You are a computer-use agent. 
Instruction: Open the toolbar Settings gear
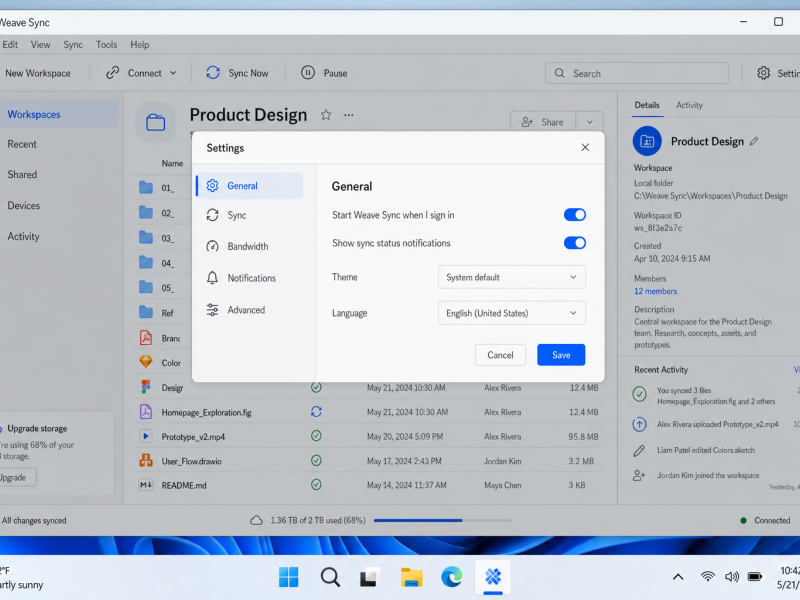(763, 73)
